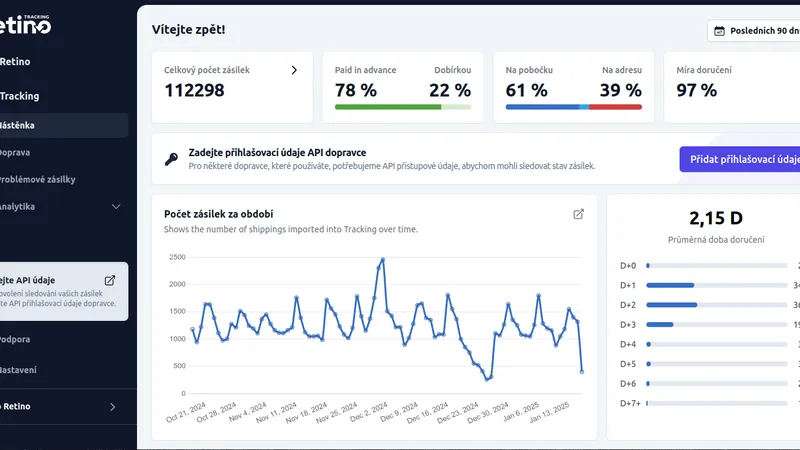
Task: Click the Vítejte zpět! heading
Action: point(188,30)
